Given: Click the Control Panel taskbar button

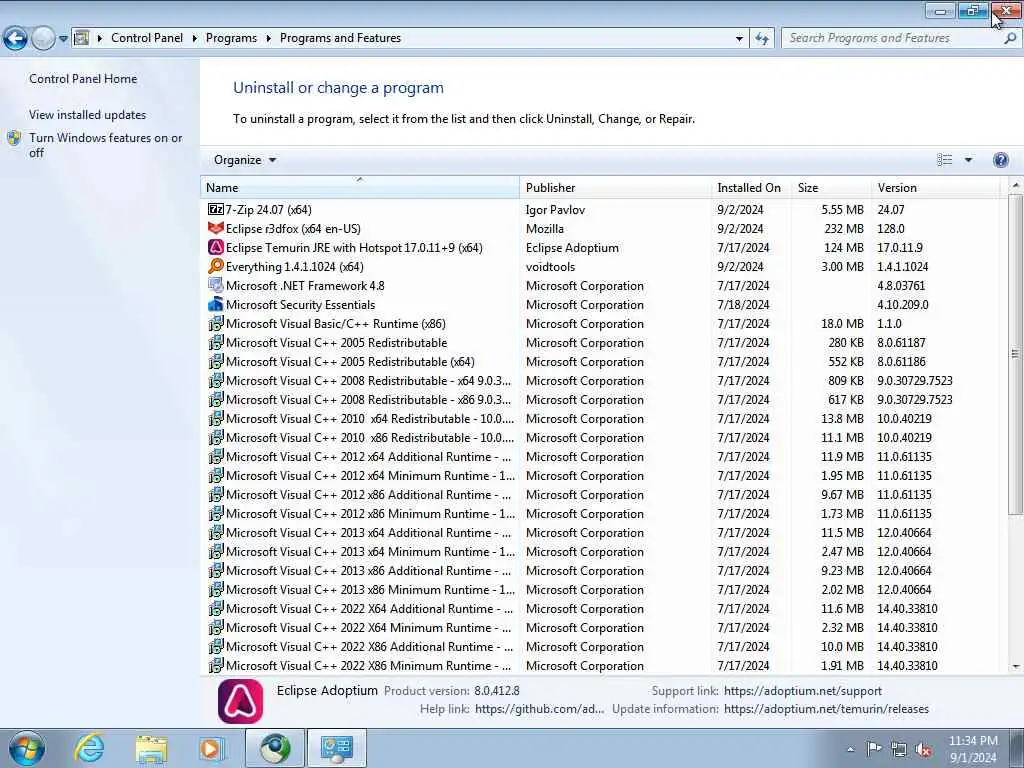Looking at the screenshot, I should [336, 748].
